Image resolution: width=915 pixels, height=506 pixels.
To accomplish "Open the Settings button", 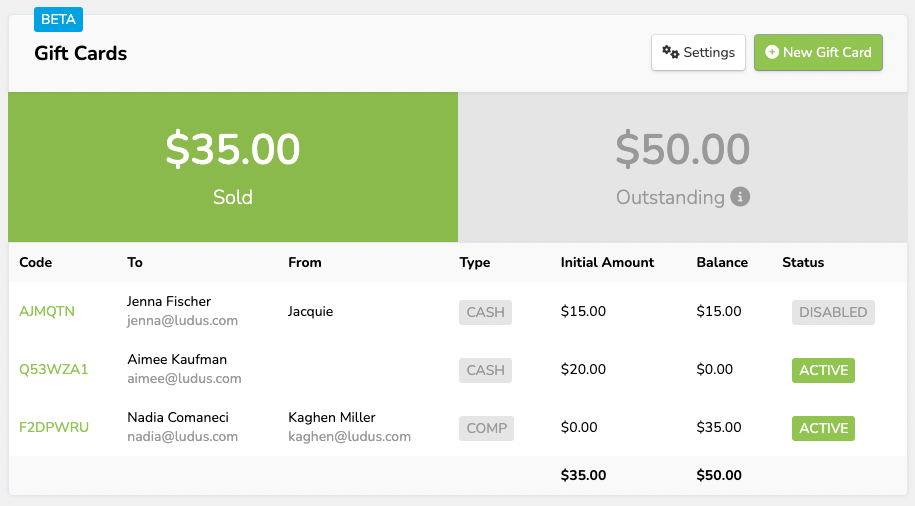I will (x=698, y=52).
